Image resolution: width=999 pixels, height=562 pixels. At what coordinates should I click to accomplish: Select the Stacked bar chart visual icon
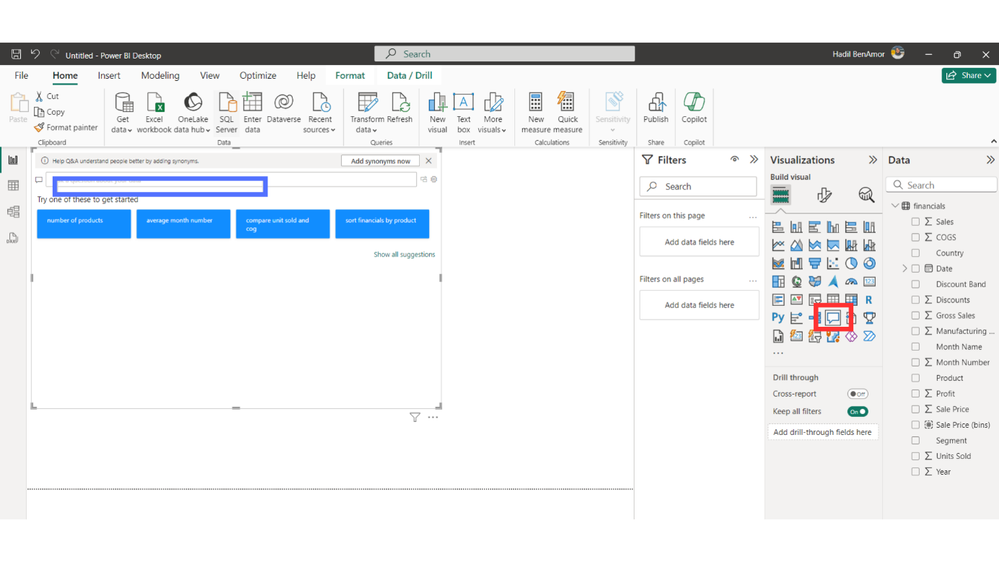point(778,227)
